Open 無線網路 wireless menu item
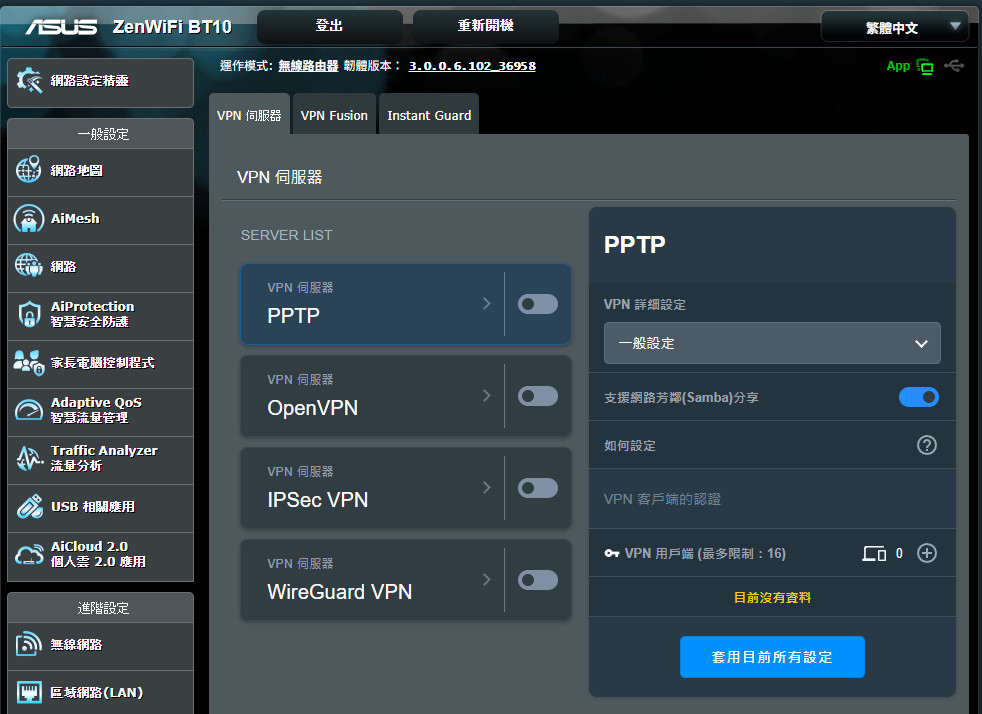 101,644
